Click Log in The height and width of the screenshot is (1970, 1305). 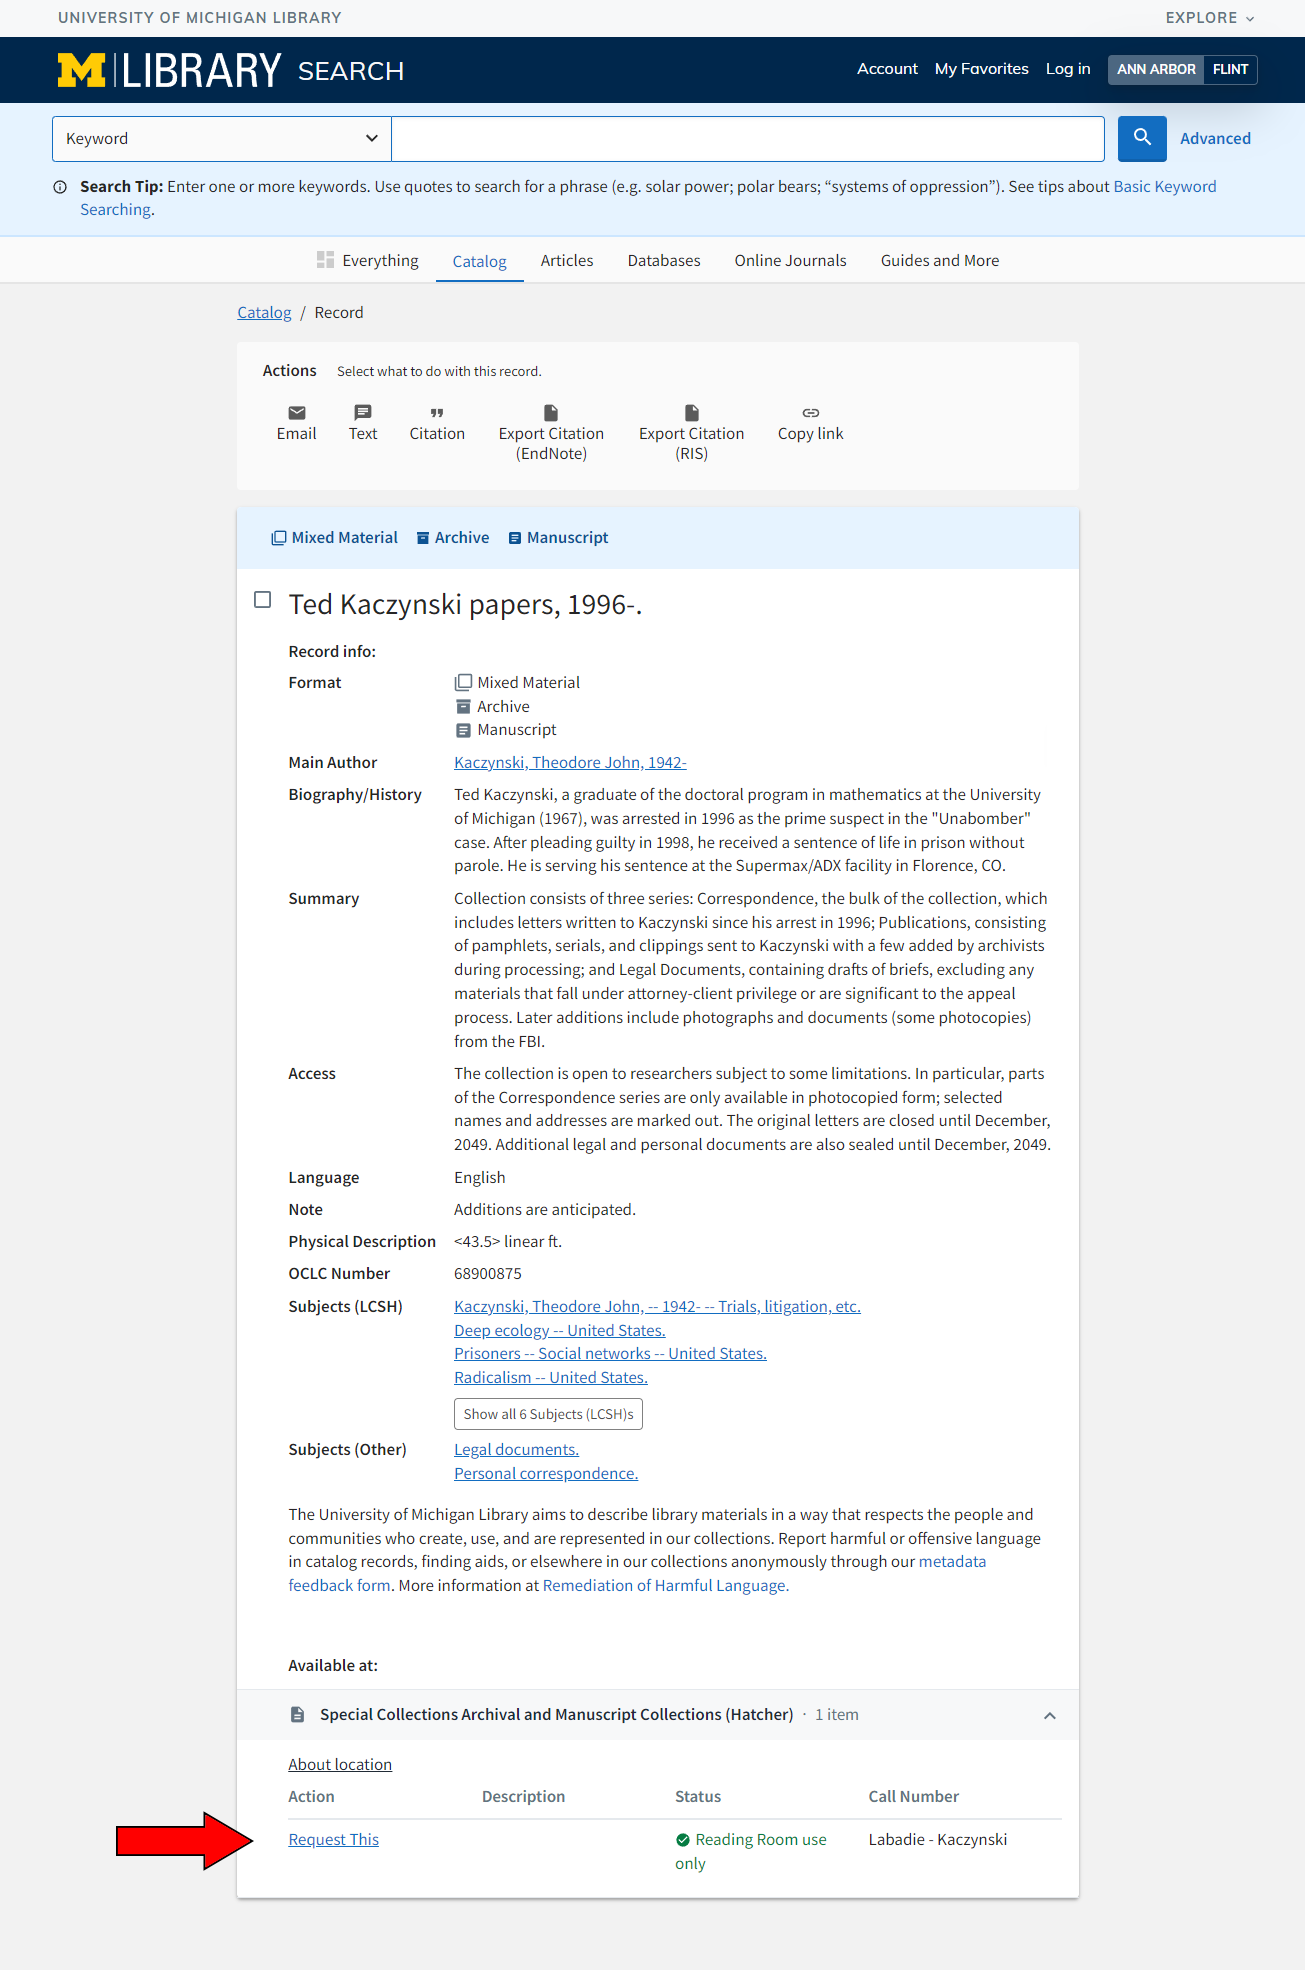tap(1068, 69)
